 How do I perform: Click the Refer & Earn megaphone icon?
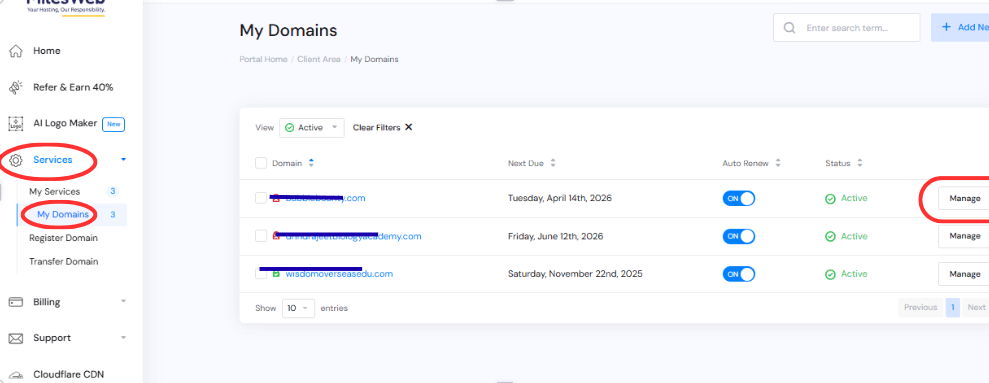[16, 87]
